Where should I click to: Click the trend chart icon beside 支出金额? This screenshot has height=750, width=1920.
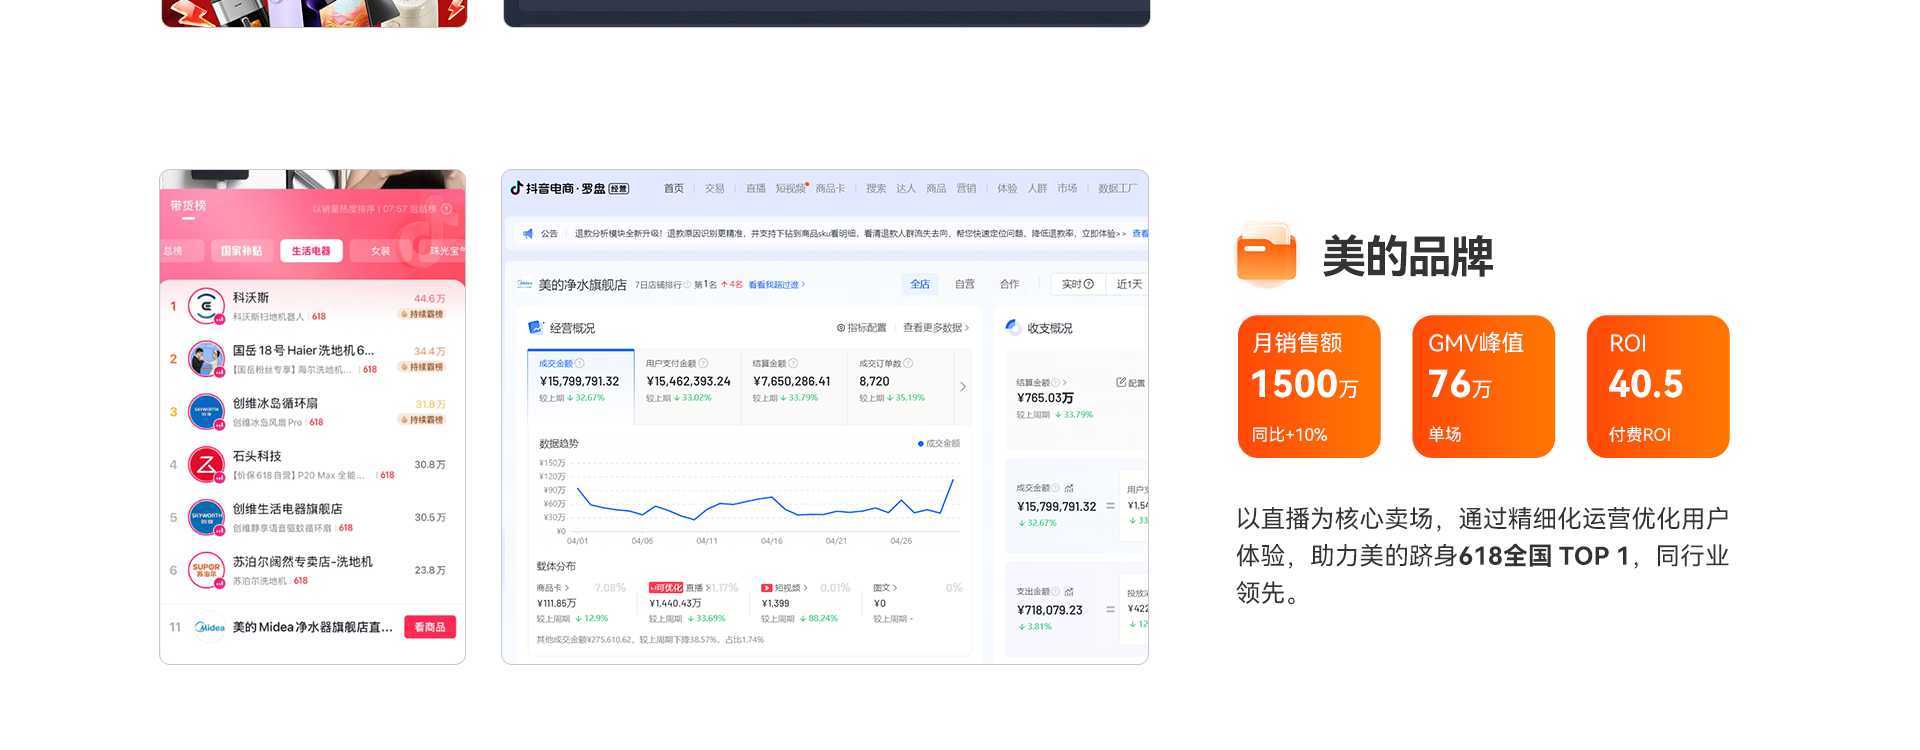[x=1069, y=592]
